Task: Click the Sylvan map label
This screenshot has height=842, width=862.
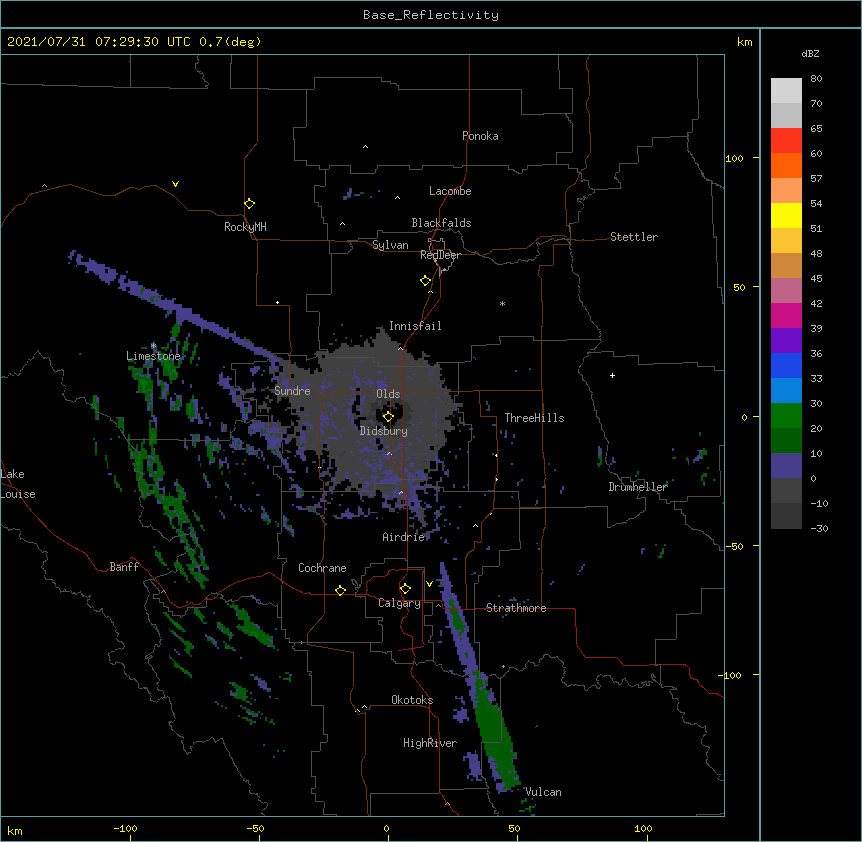Action: point(390,245)
